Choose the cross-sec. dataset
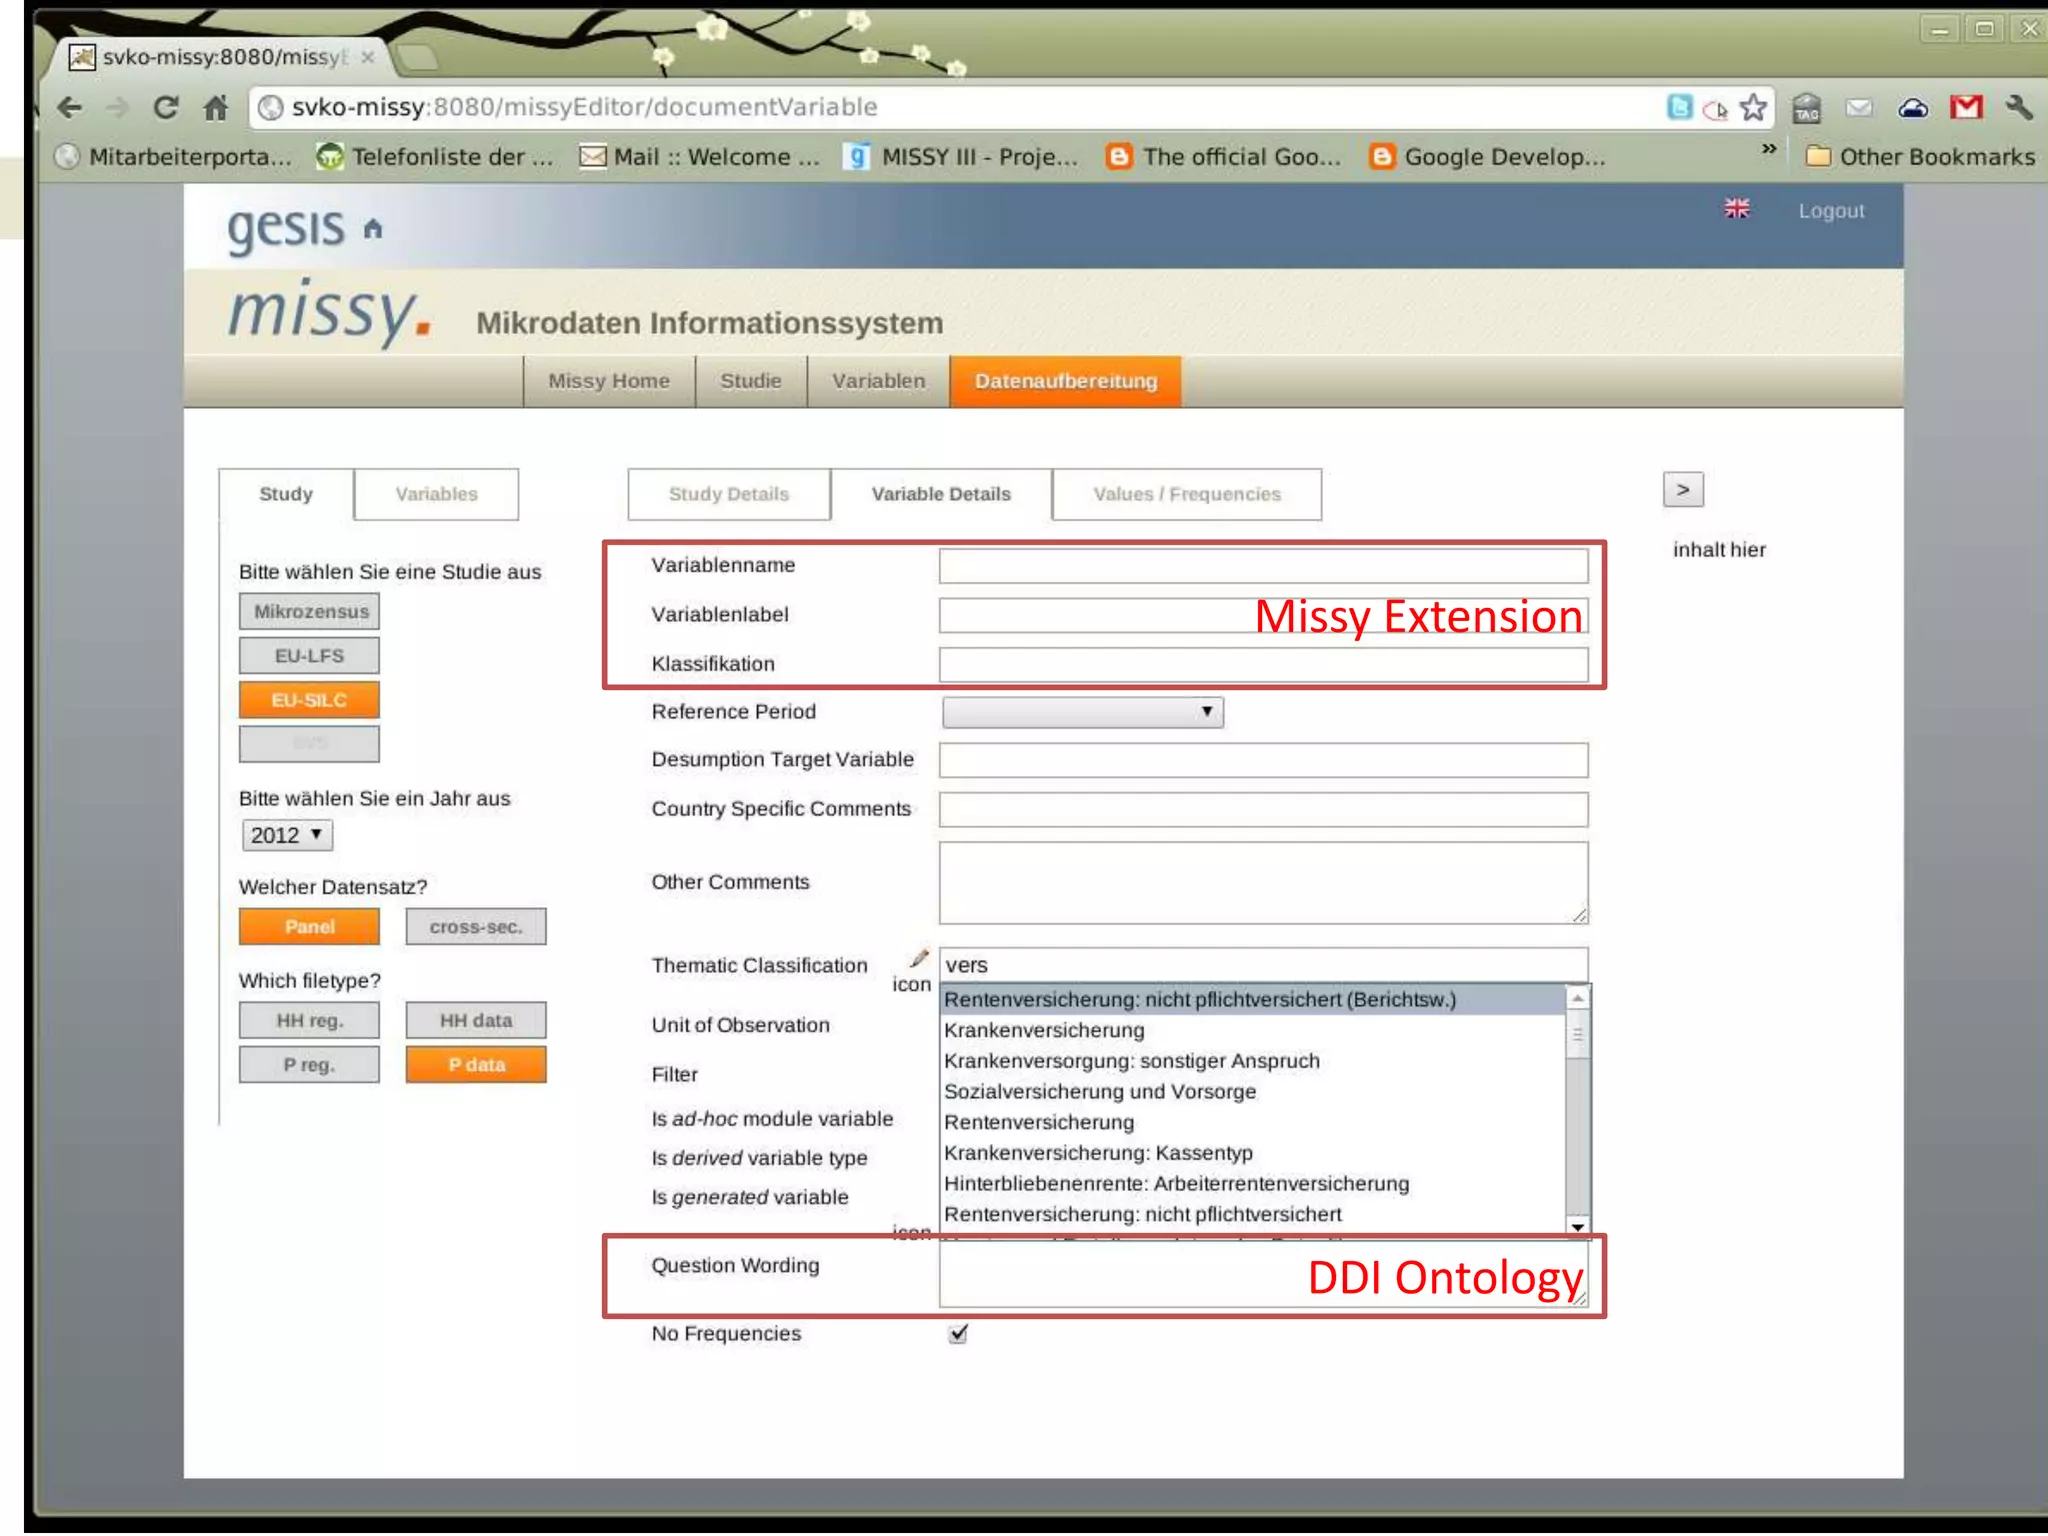The height and width of the screenshot is (1536, 2048). point(476,927)
